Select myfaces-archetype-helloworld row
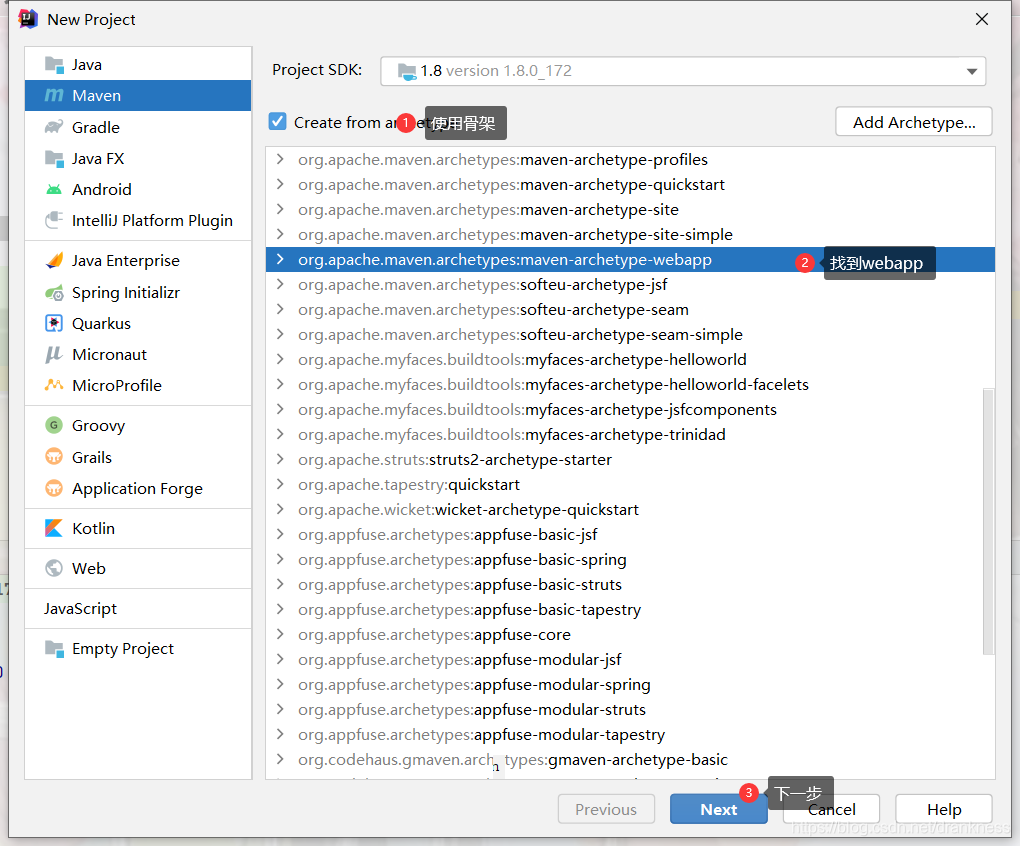This screenshot has height=846, width=1020. pyautogui.click(x=630, y=360)
